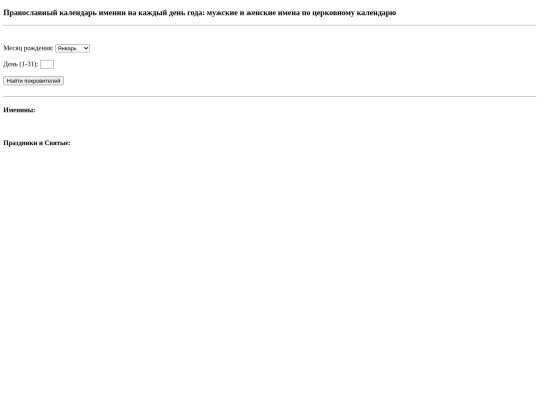Screen dimensions: 540x405
Task: Click the word Православный in the page title
Action: click(x=30, y=13)
